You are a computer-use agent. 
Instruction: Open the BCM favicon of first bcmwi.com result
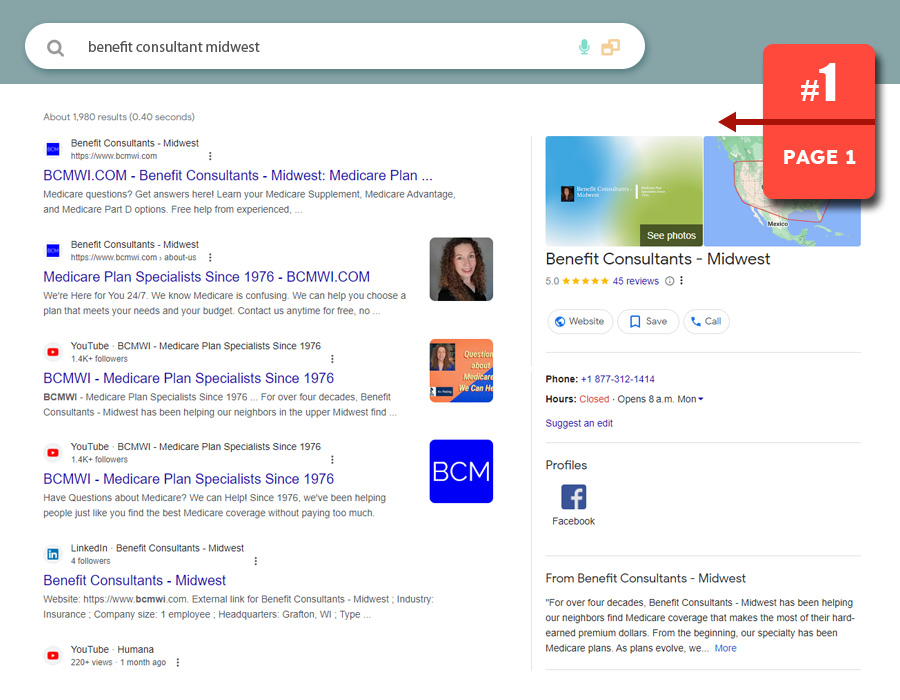(53, 149)
